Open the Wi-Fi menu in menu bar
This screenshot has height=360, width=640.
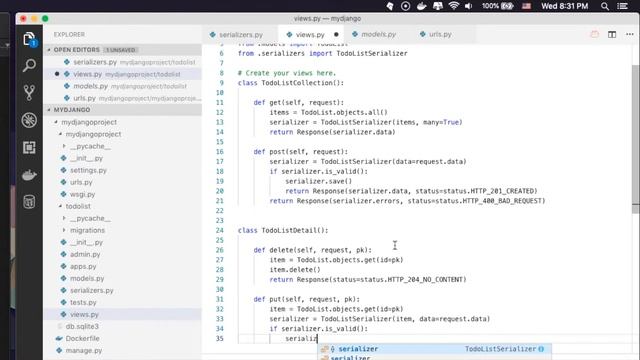453,6
